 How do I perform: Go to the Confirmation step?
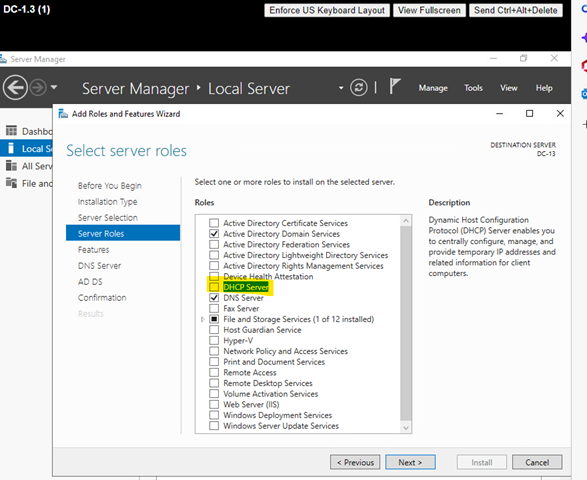[x=102, y=298]
